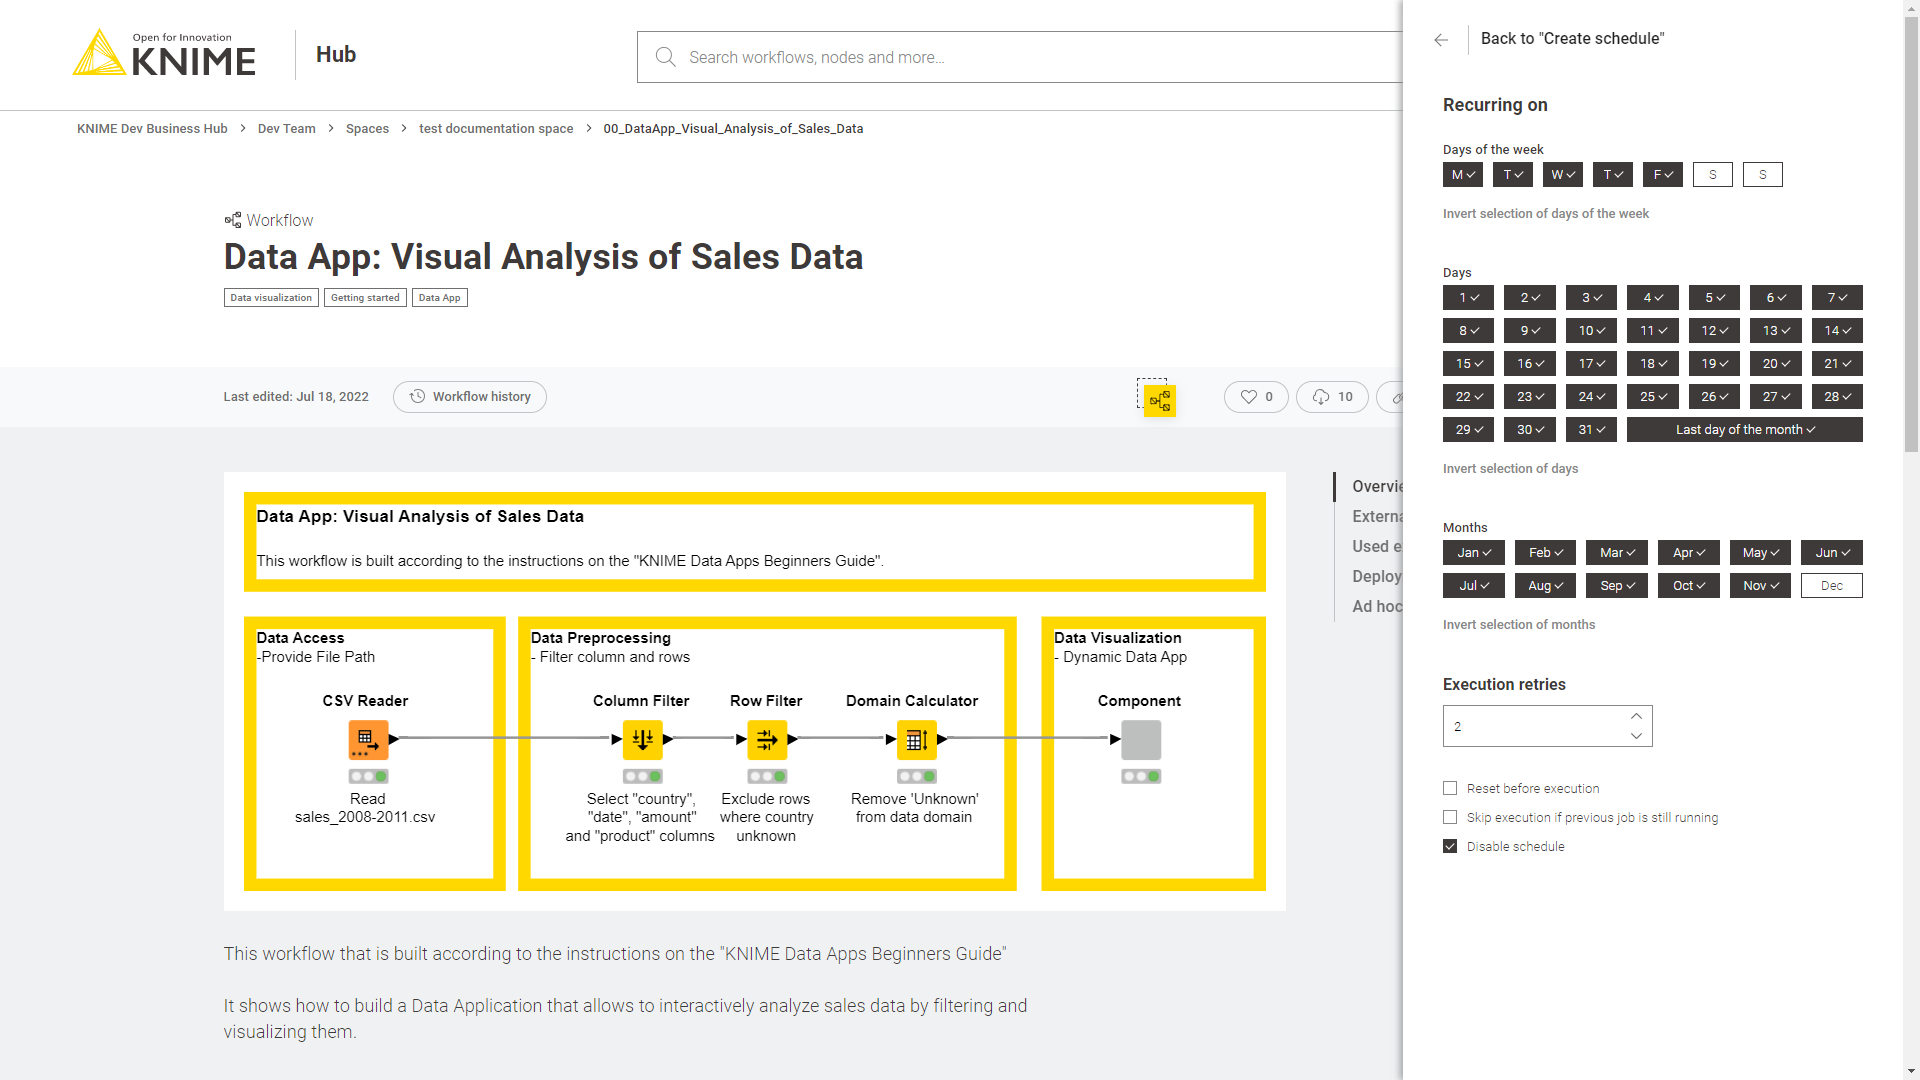Toggle October in months
1920x1080 pixels.
[x=1689, y=586]
